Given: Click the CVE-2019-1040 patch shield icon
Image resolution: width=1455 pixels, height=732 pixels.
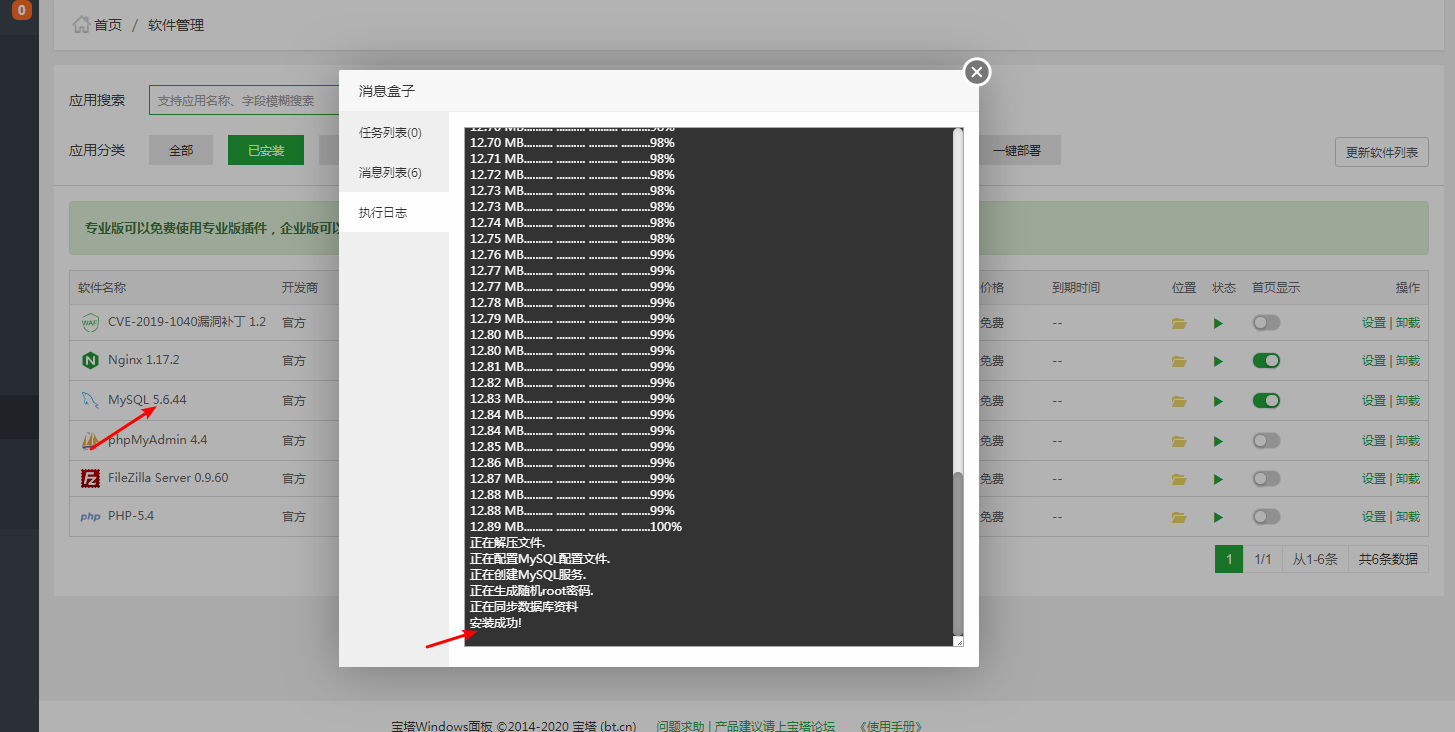Looking at the screenshot, I should (90, 322).
